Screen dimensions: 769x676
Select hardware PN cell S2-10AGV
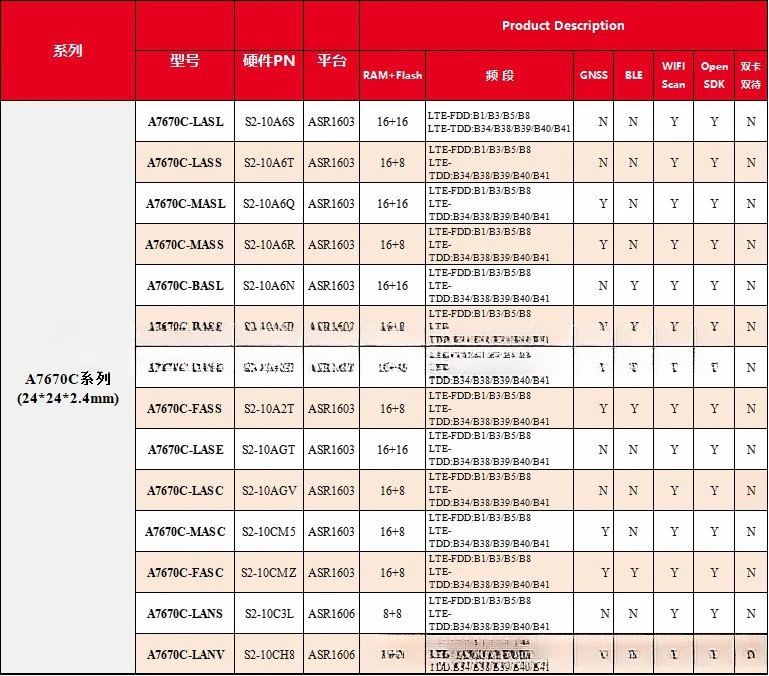coord(269,491)
